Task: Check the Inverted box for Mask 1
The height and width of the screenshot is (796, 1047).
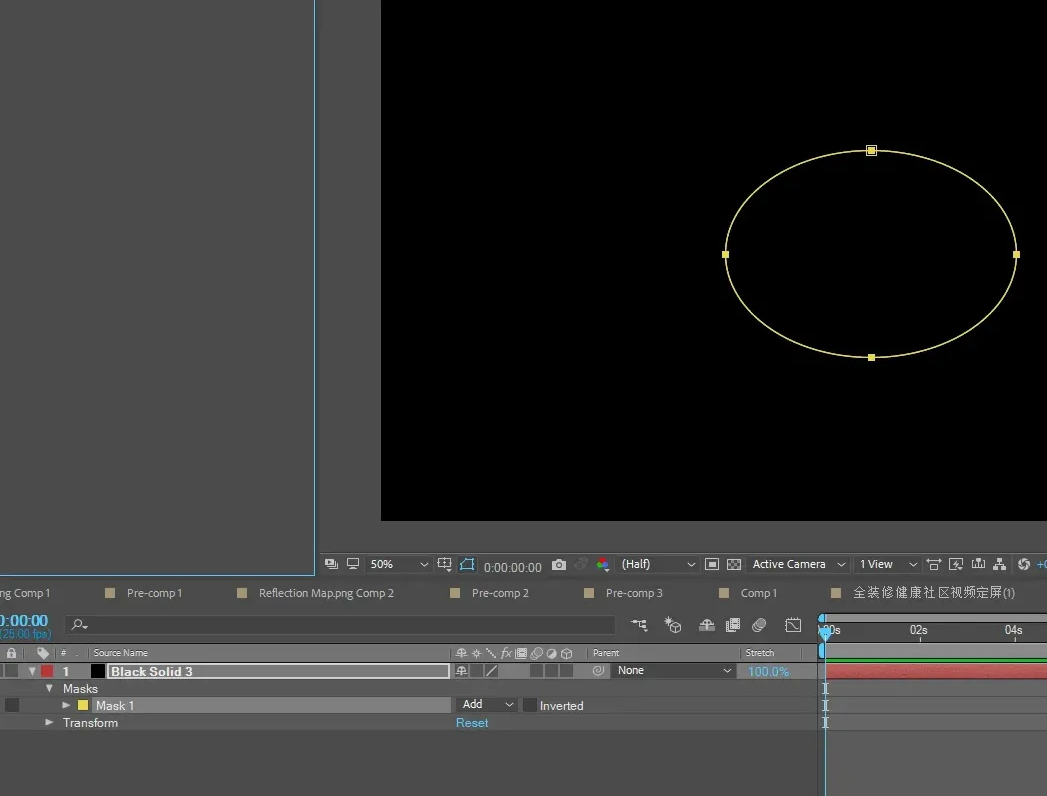Action: (x=530, y=706)
